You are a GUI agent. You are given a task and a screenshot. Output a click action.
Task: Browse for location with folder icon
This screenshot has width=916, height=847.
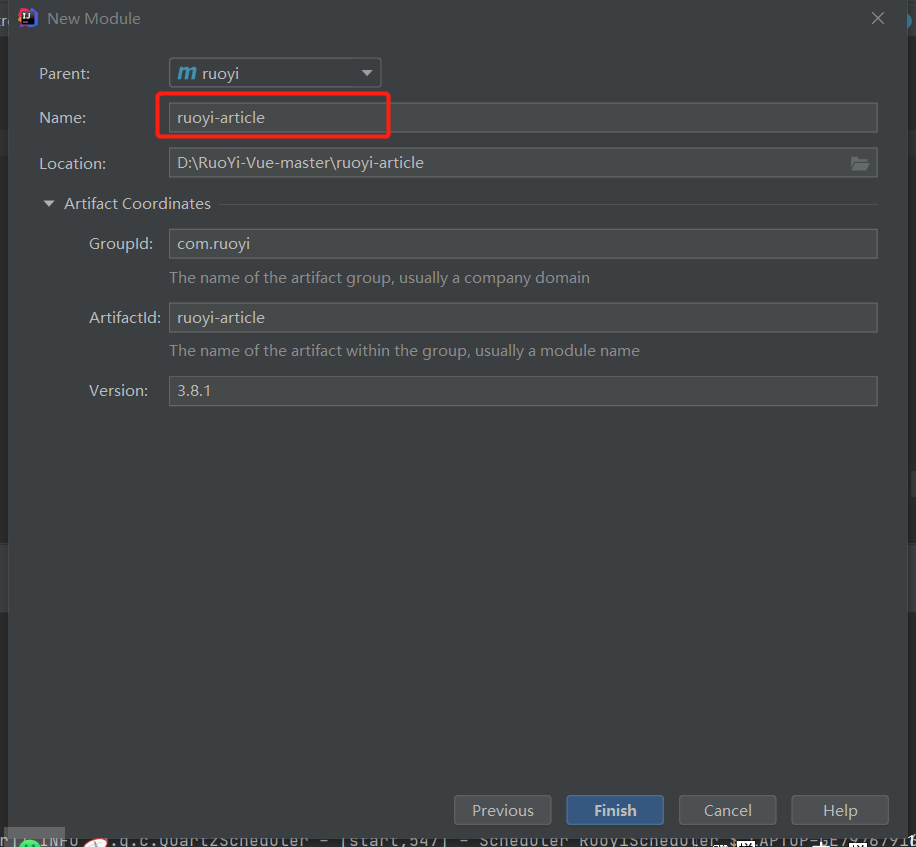[x=859, y=164]
